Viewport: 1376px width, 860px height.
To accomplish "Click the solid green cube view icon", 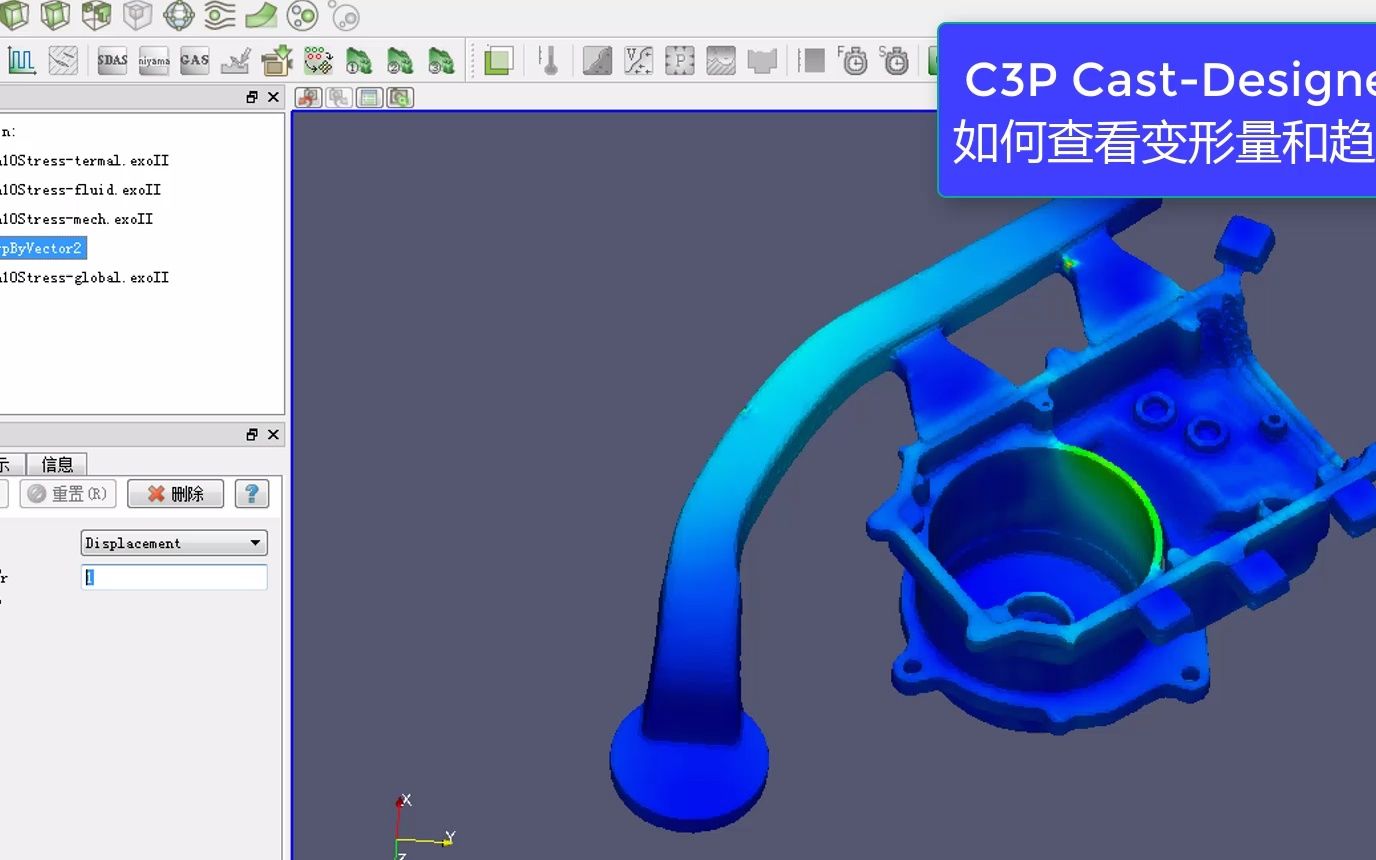I will point(14,15).
